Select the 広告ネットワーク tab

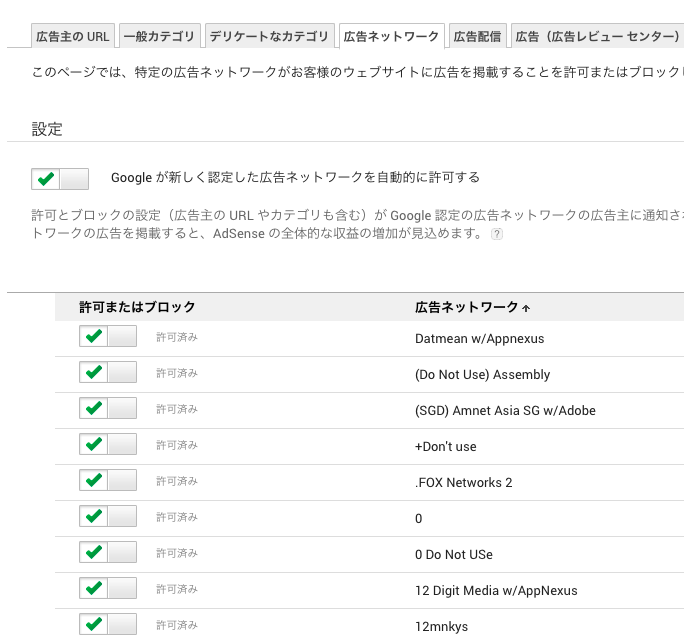coord(392,36)
